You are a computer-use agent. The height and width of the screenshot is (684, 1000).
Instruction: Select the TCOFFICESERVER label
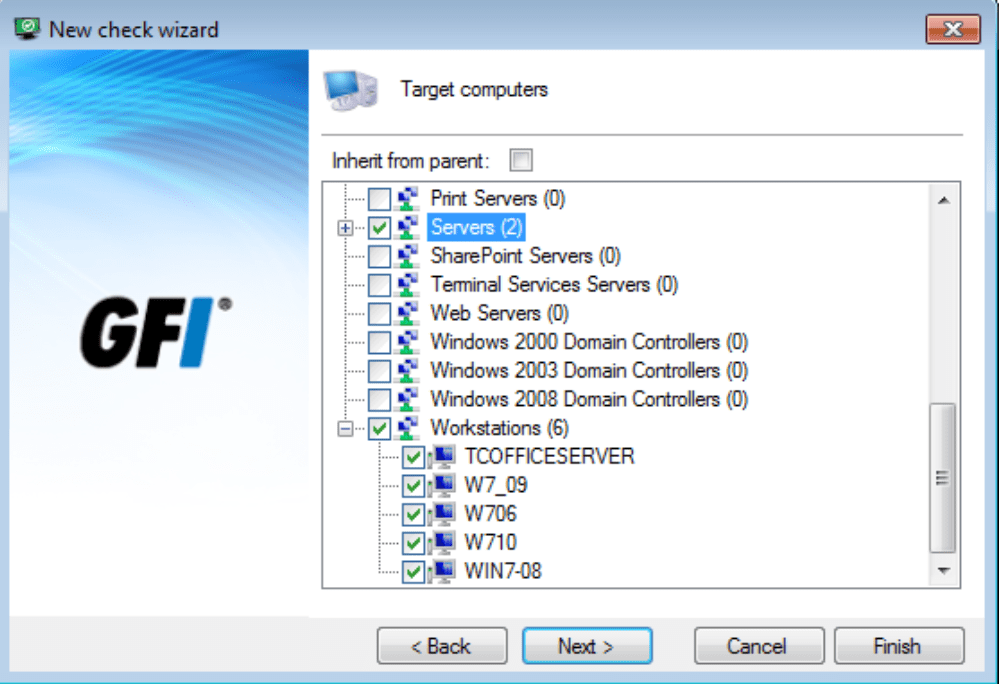pyautogui.click(x=549, y=456)
